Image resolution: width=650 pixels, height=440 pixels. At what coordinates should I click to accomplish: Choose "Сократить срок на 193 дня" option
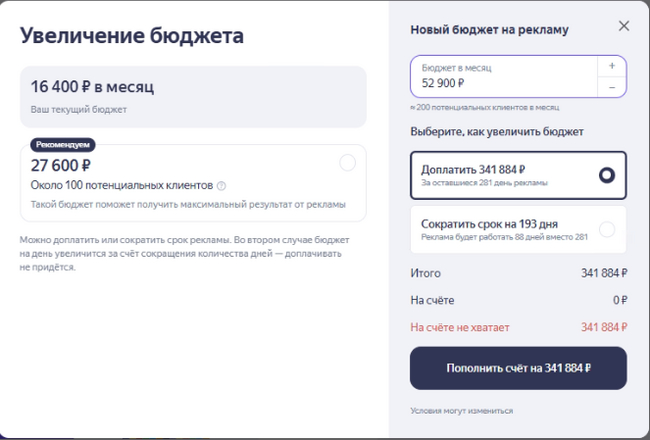coord(606,229)
